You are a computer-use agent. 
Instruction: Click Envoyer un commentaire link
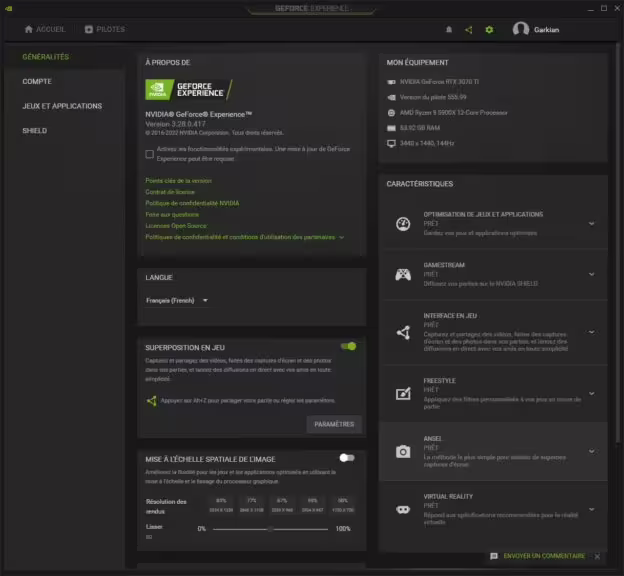click(x=544, y=556)
